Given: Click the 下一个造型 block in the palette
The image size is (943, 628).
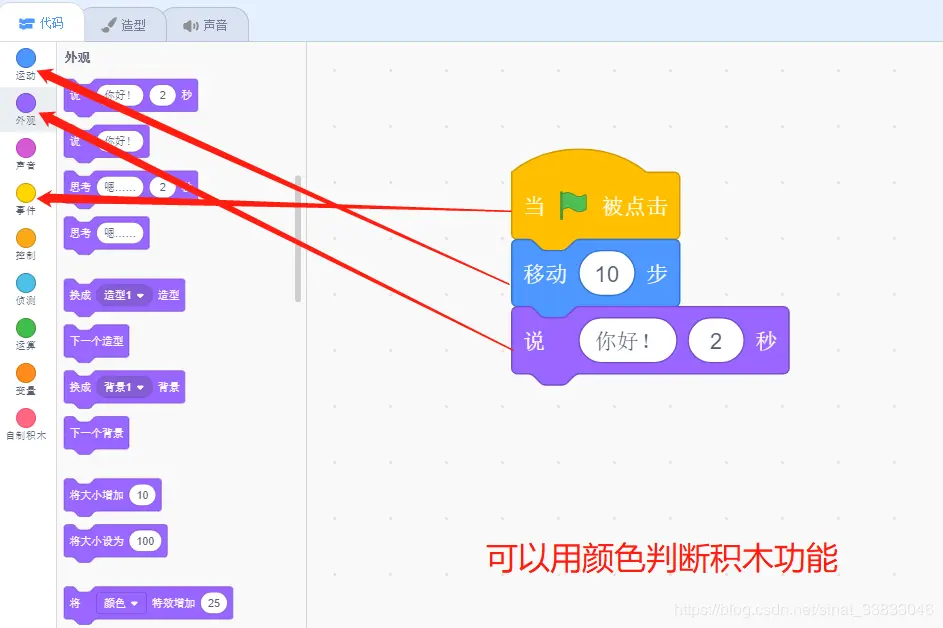Looking at the screenshot, I should point(96,341).
